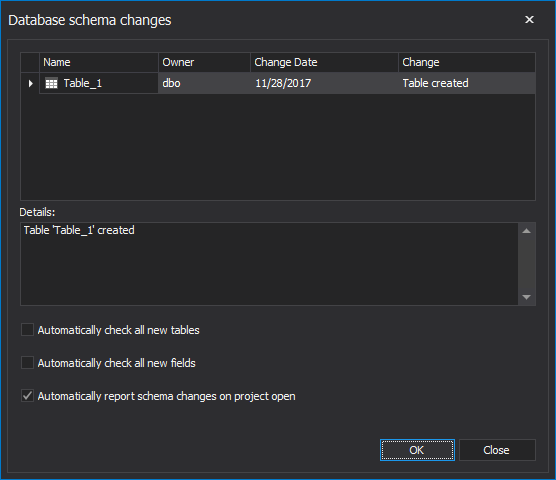
Task: Select the Table created change cell
Action: (467, 83)
